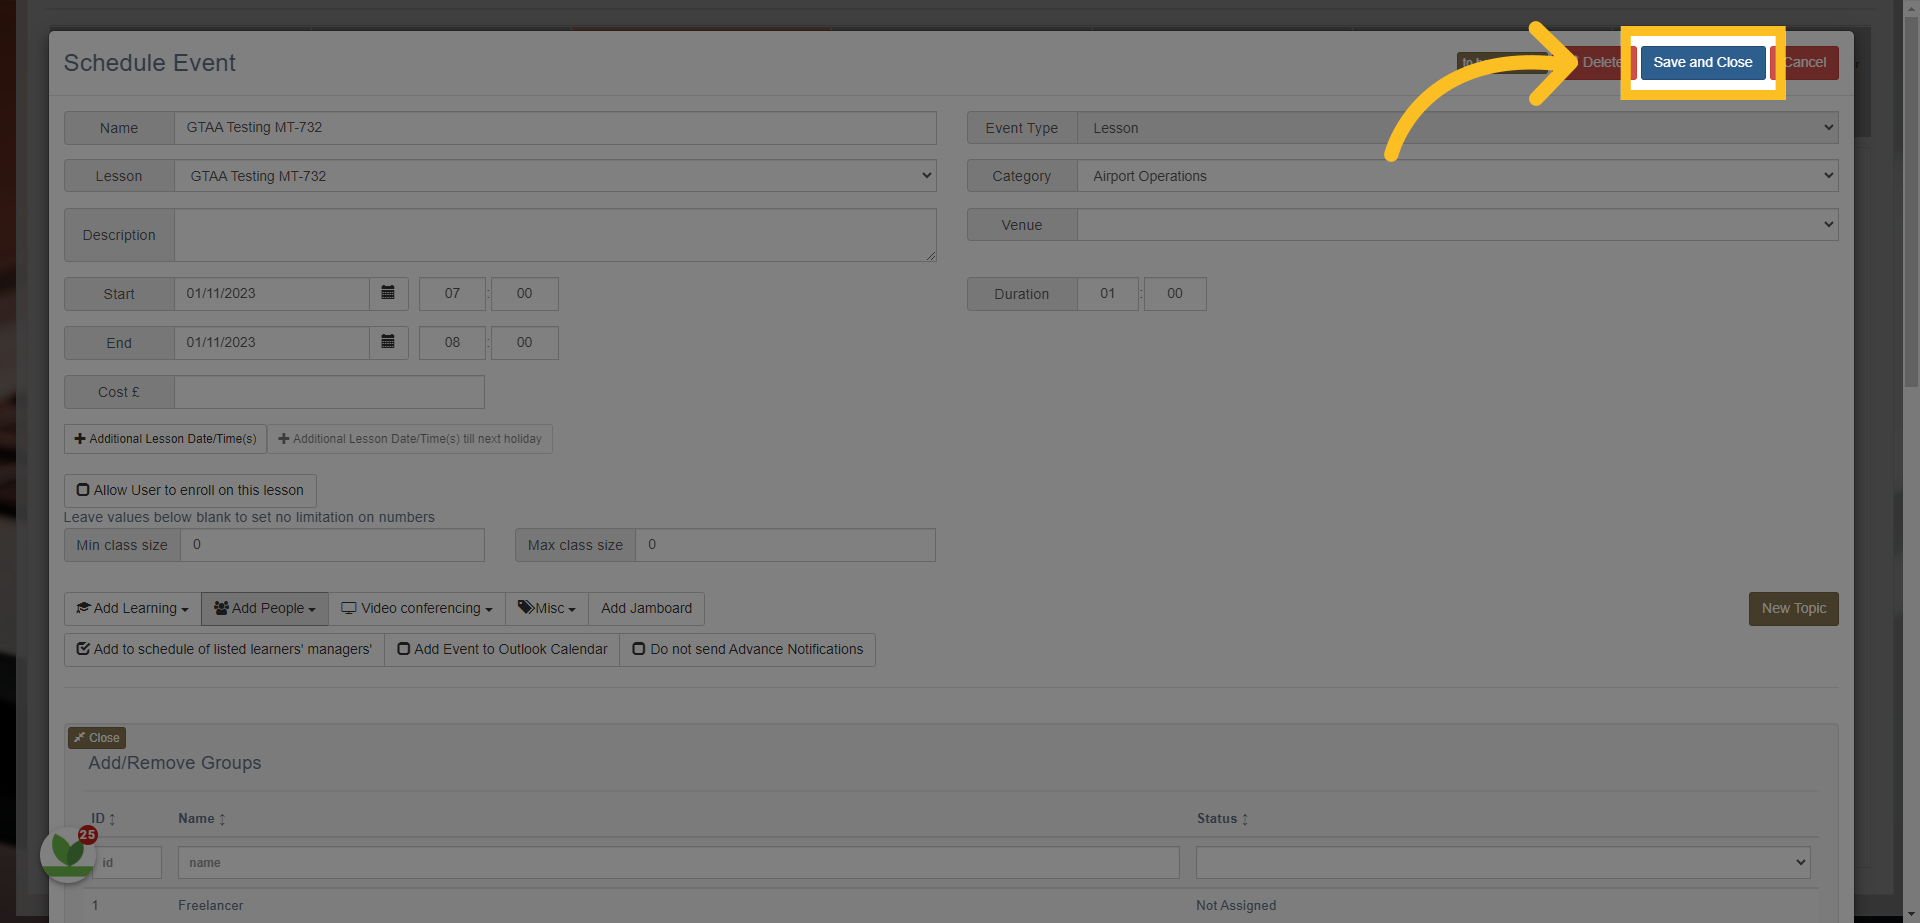The width and height of the screenshot is (1920, 923).
Task: Click the New Topic button
Action: (1794, 609)
